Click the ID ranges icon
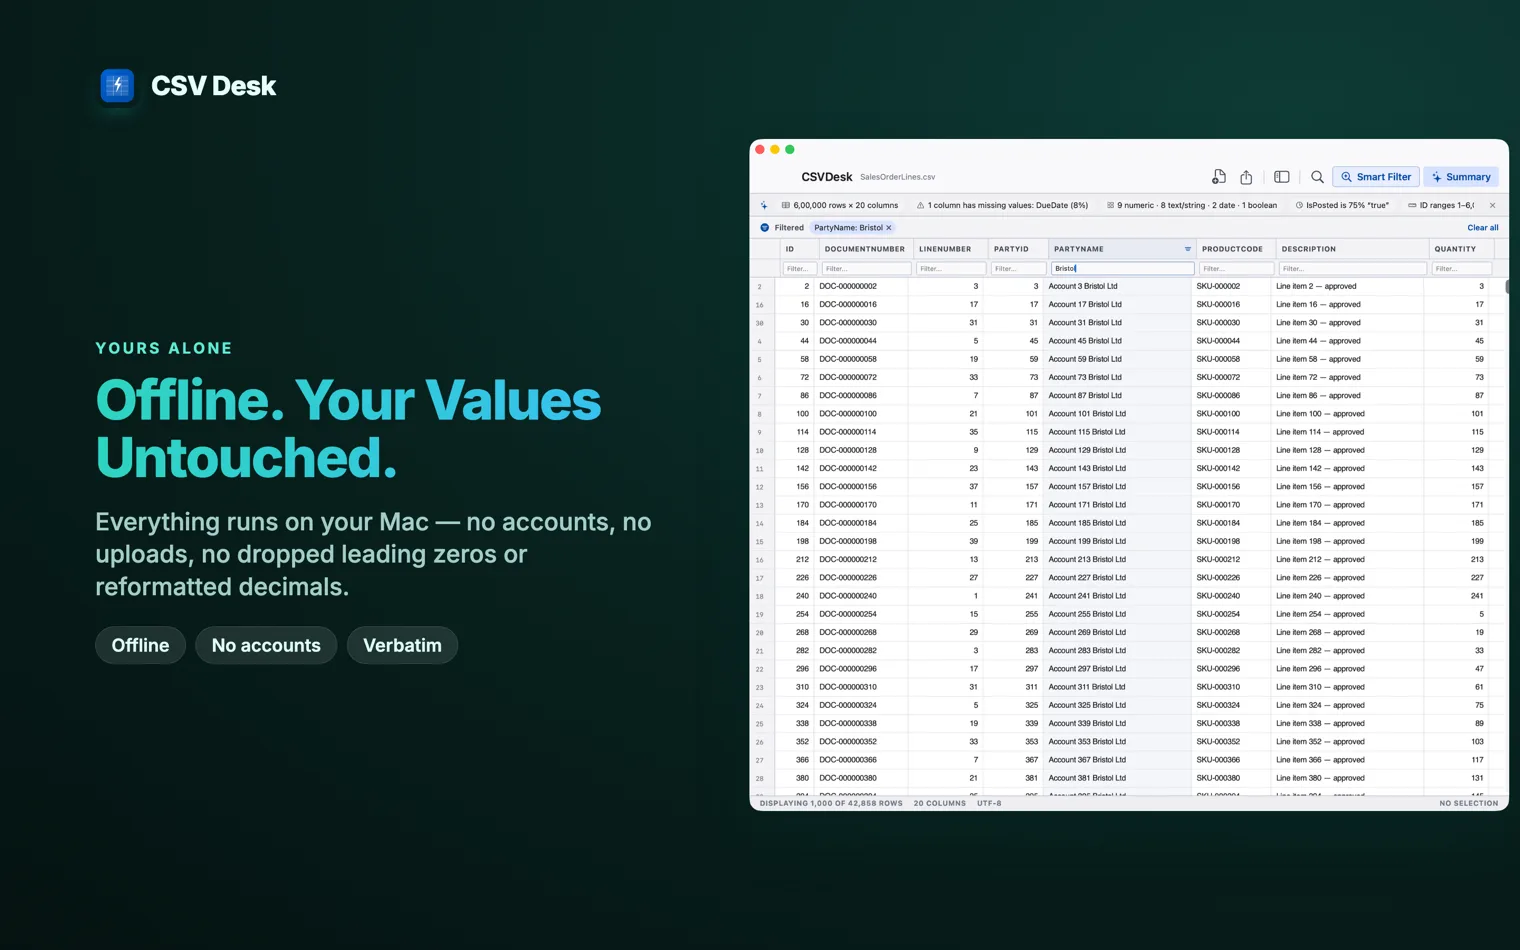The height and width of the screenshot is (950, 1520). point(1412,205)
